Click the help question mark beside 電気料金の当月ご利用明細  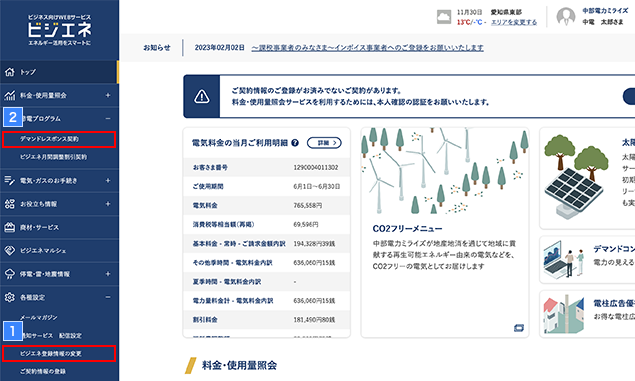[295, 143]
